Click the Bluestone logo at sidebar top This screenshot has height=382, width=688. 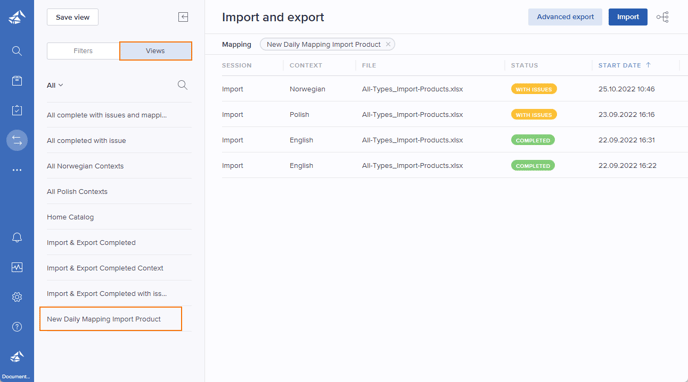tap(17, 18)
